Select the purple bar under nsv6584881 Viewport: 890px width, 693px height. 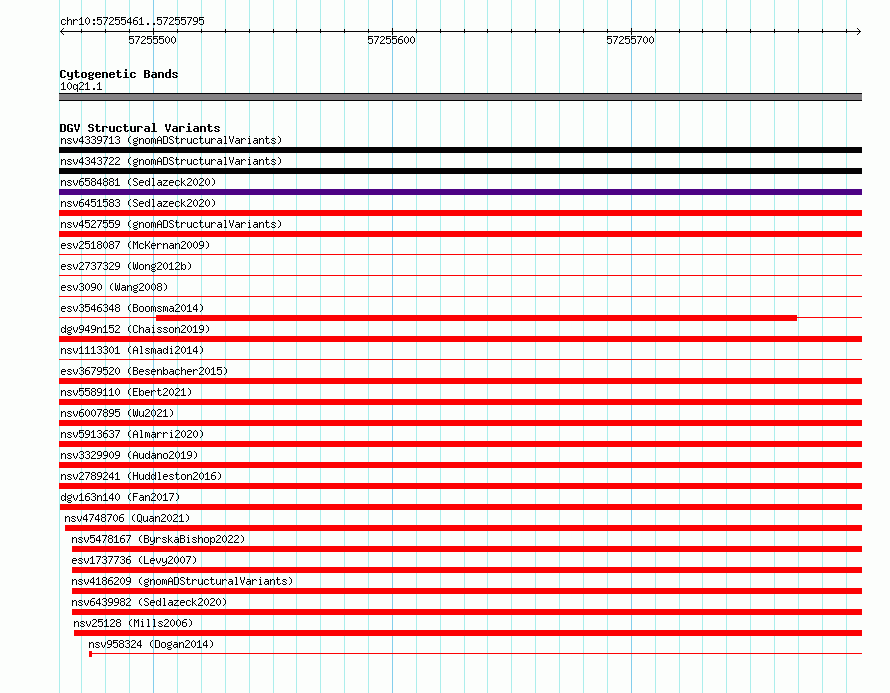[x=460, y=192]
